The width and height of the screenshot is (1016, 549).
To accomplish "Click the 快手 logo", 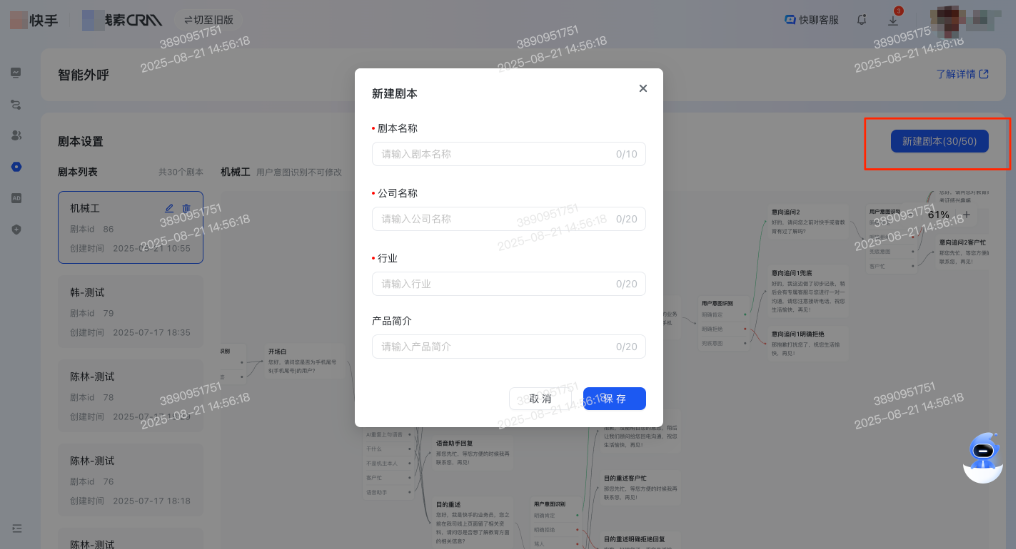I will [34, 20].
